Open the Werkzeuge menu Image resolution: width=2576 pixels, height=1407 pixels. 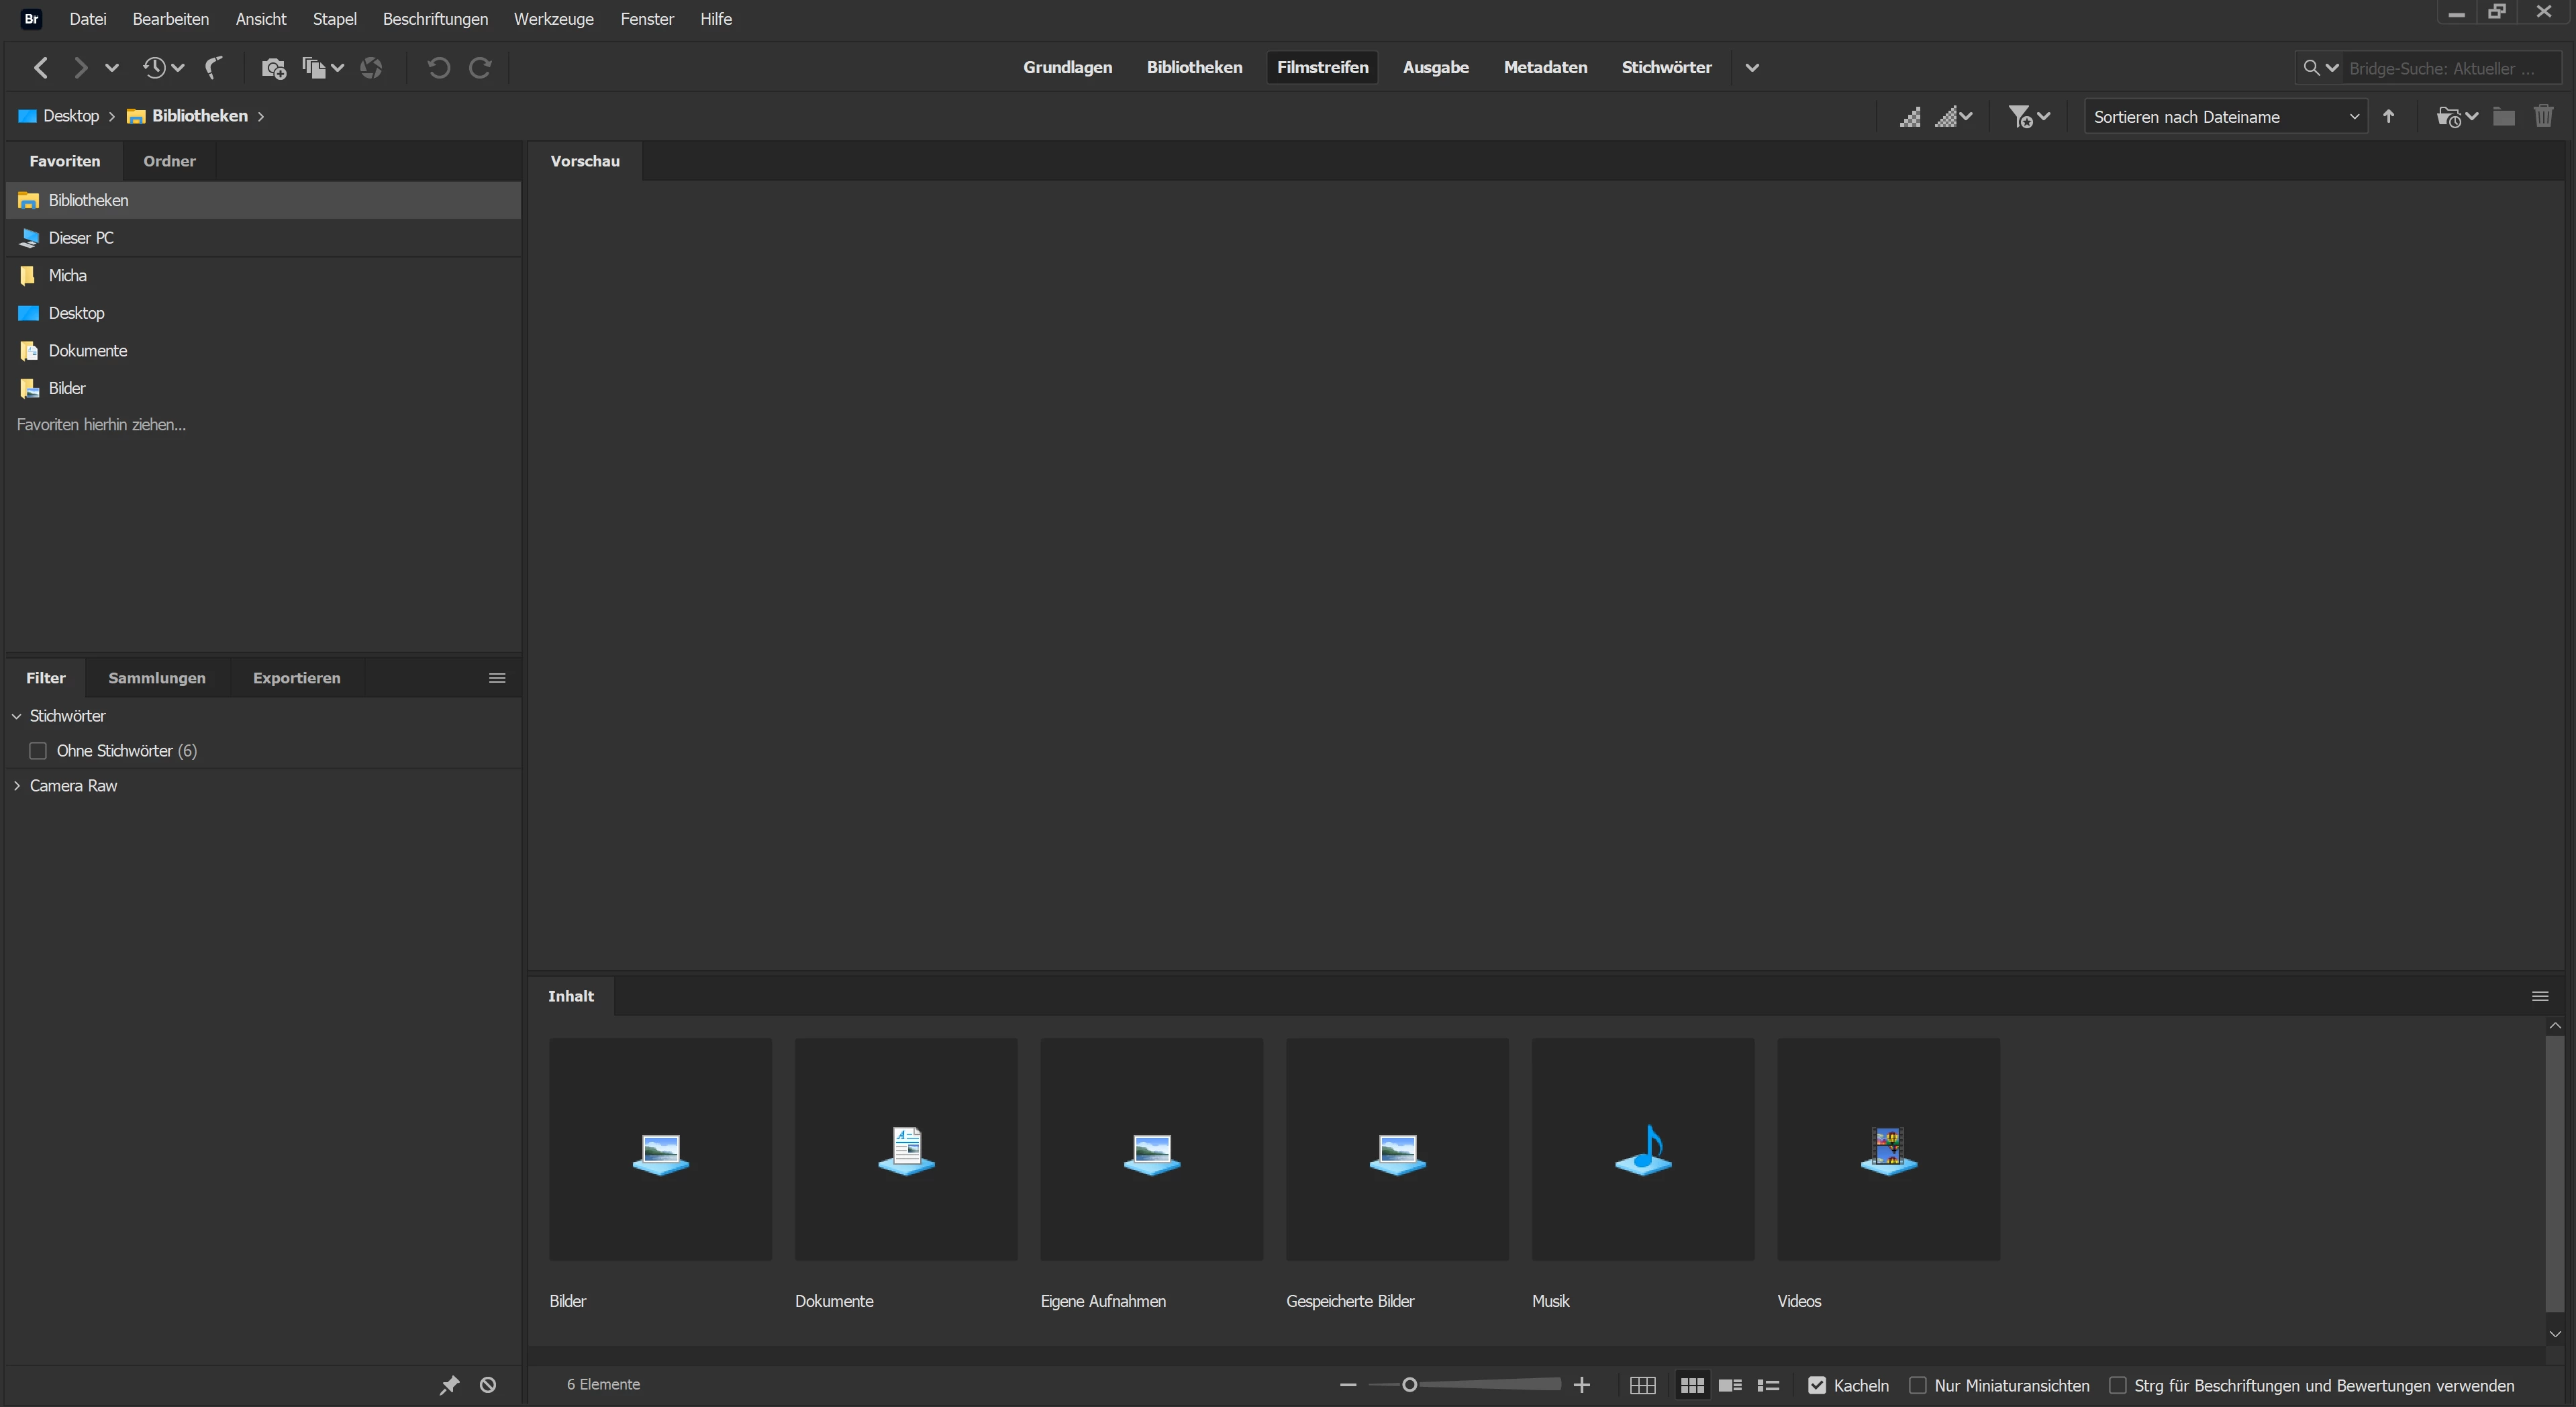coord(553,19)
